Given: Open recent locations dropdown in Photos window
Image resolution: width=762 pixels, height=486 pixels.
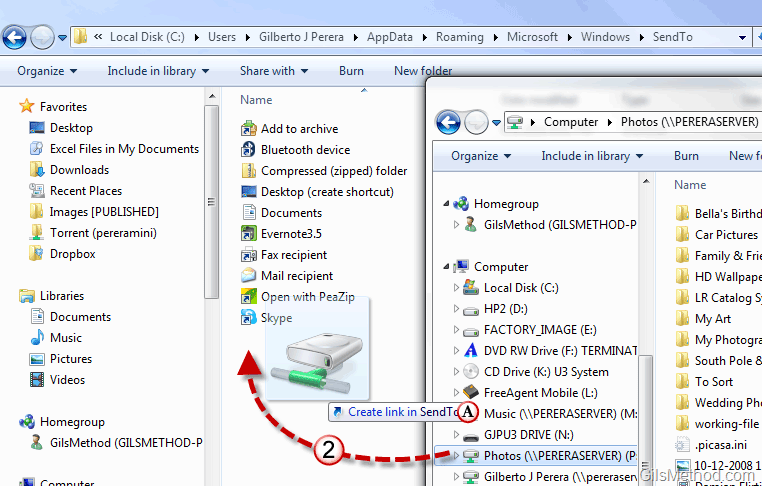Looking at the screenshot, I should click(x=496, y=122).
